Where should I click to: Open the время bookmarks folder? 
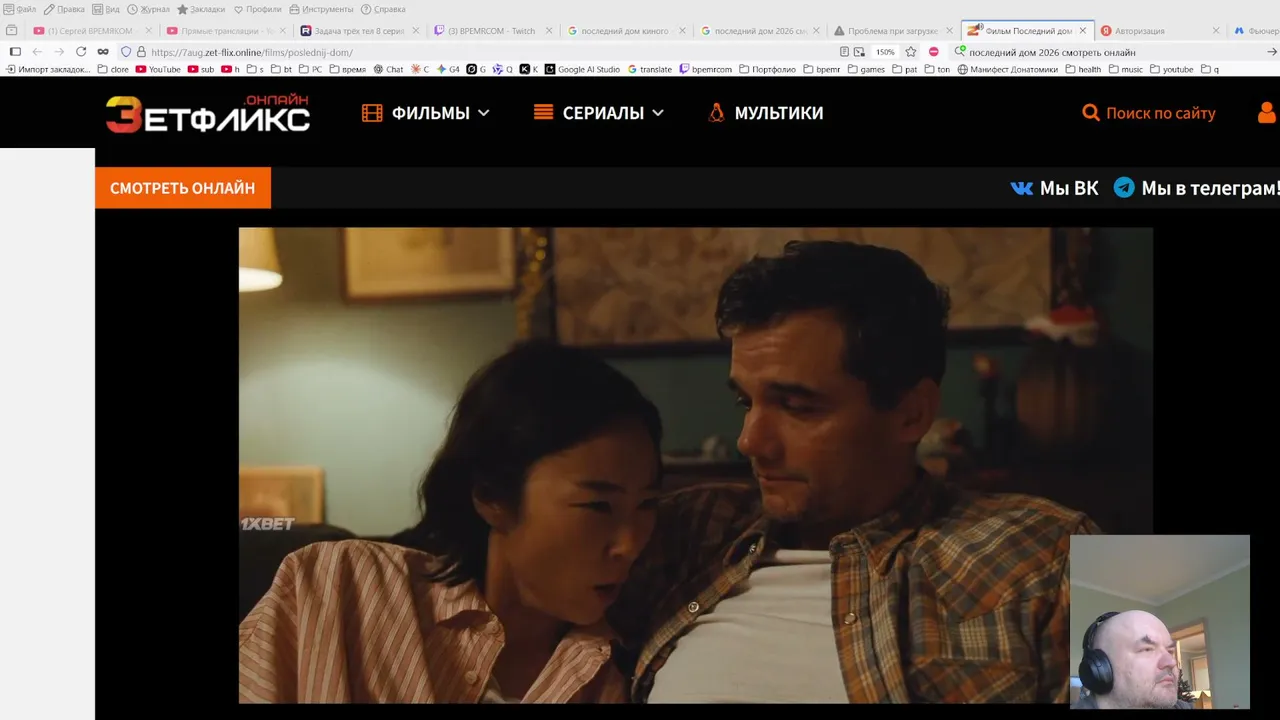pyautogui.click(x=348, y=70)
